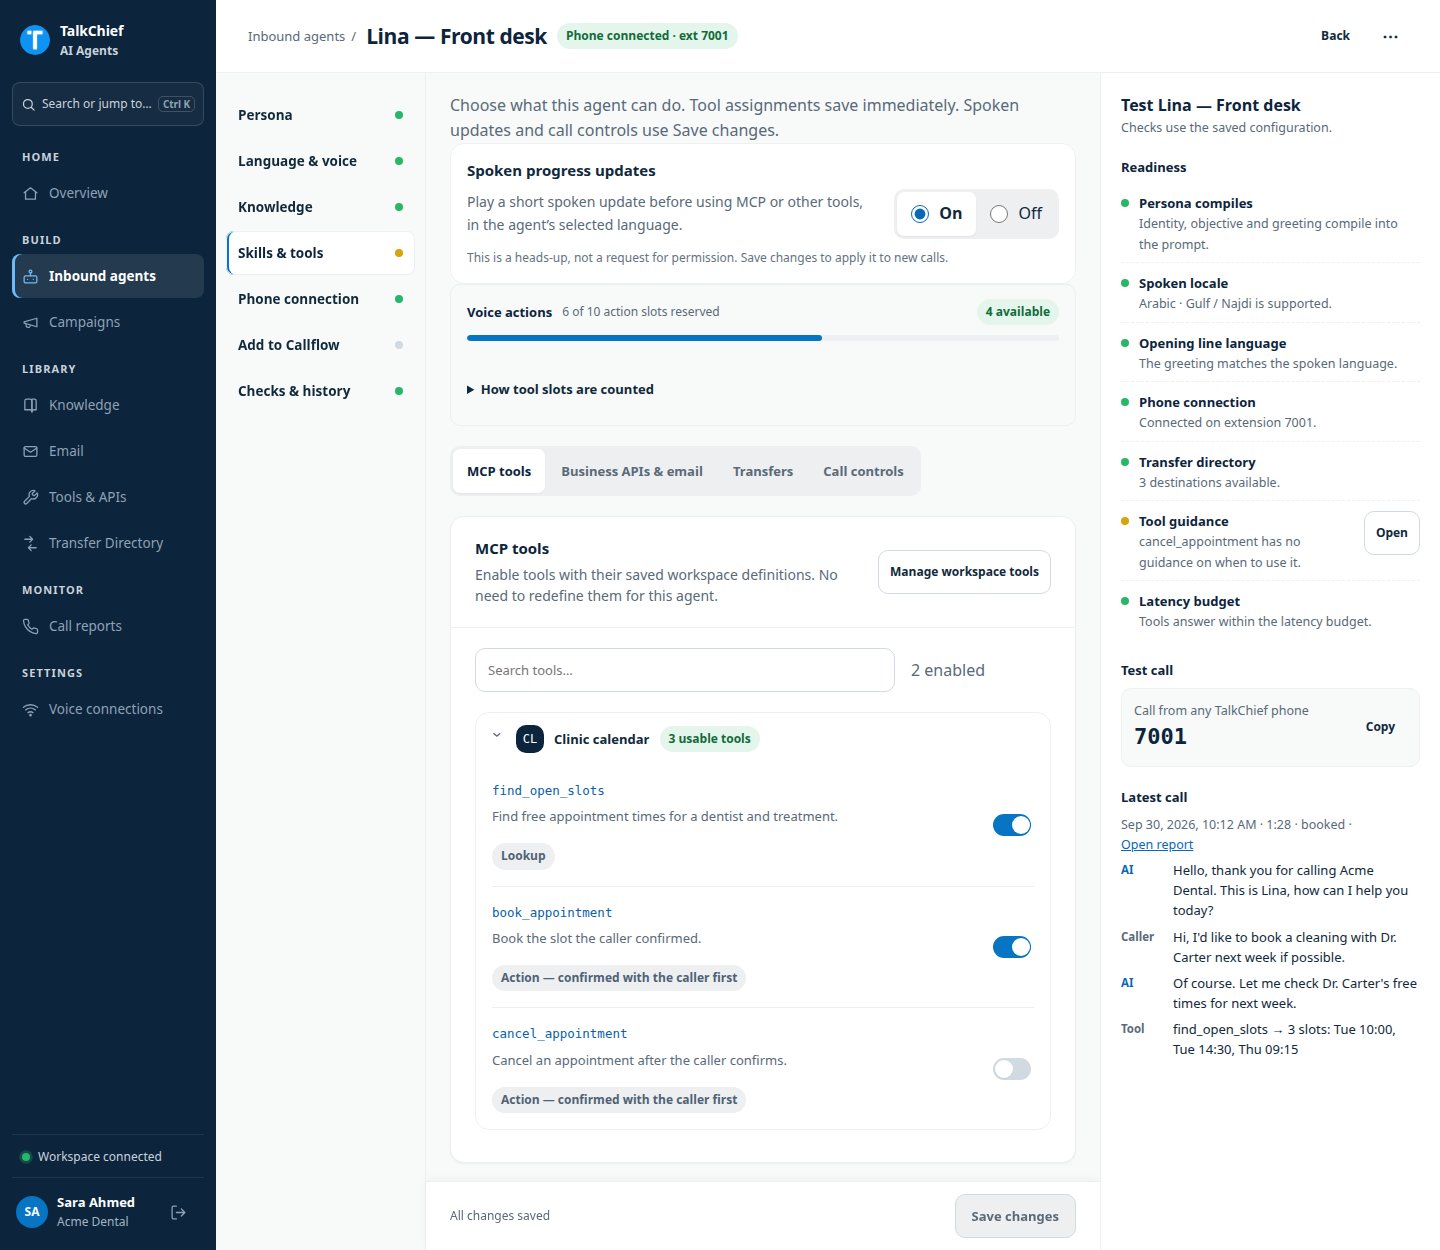Copy the test call extension 7001
The height and width of the screenshot is (1250, 1440).
(1380, 727)
